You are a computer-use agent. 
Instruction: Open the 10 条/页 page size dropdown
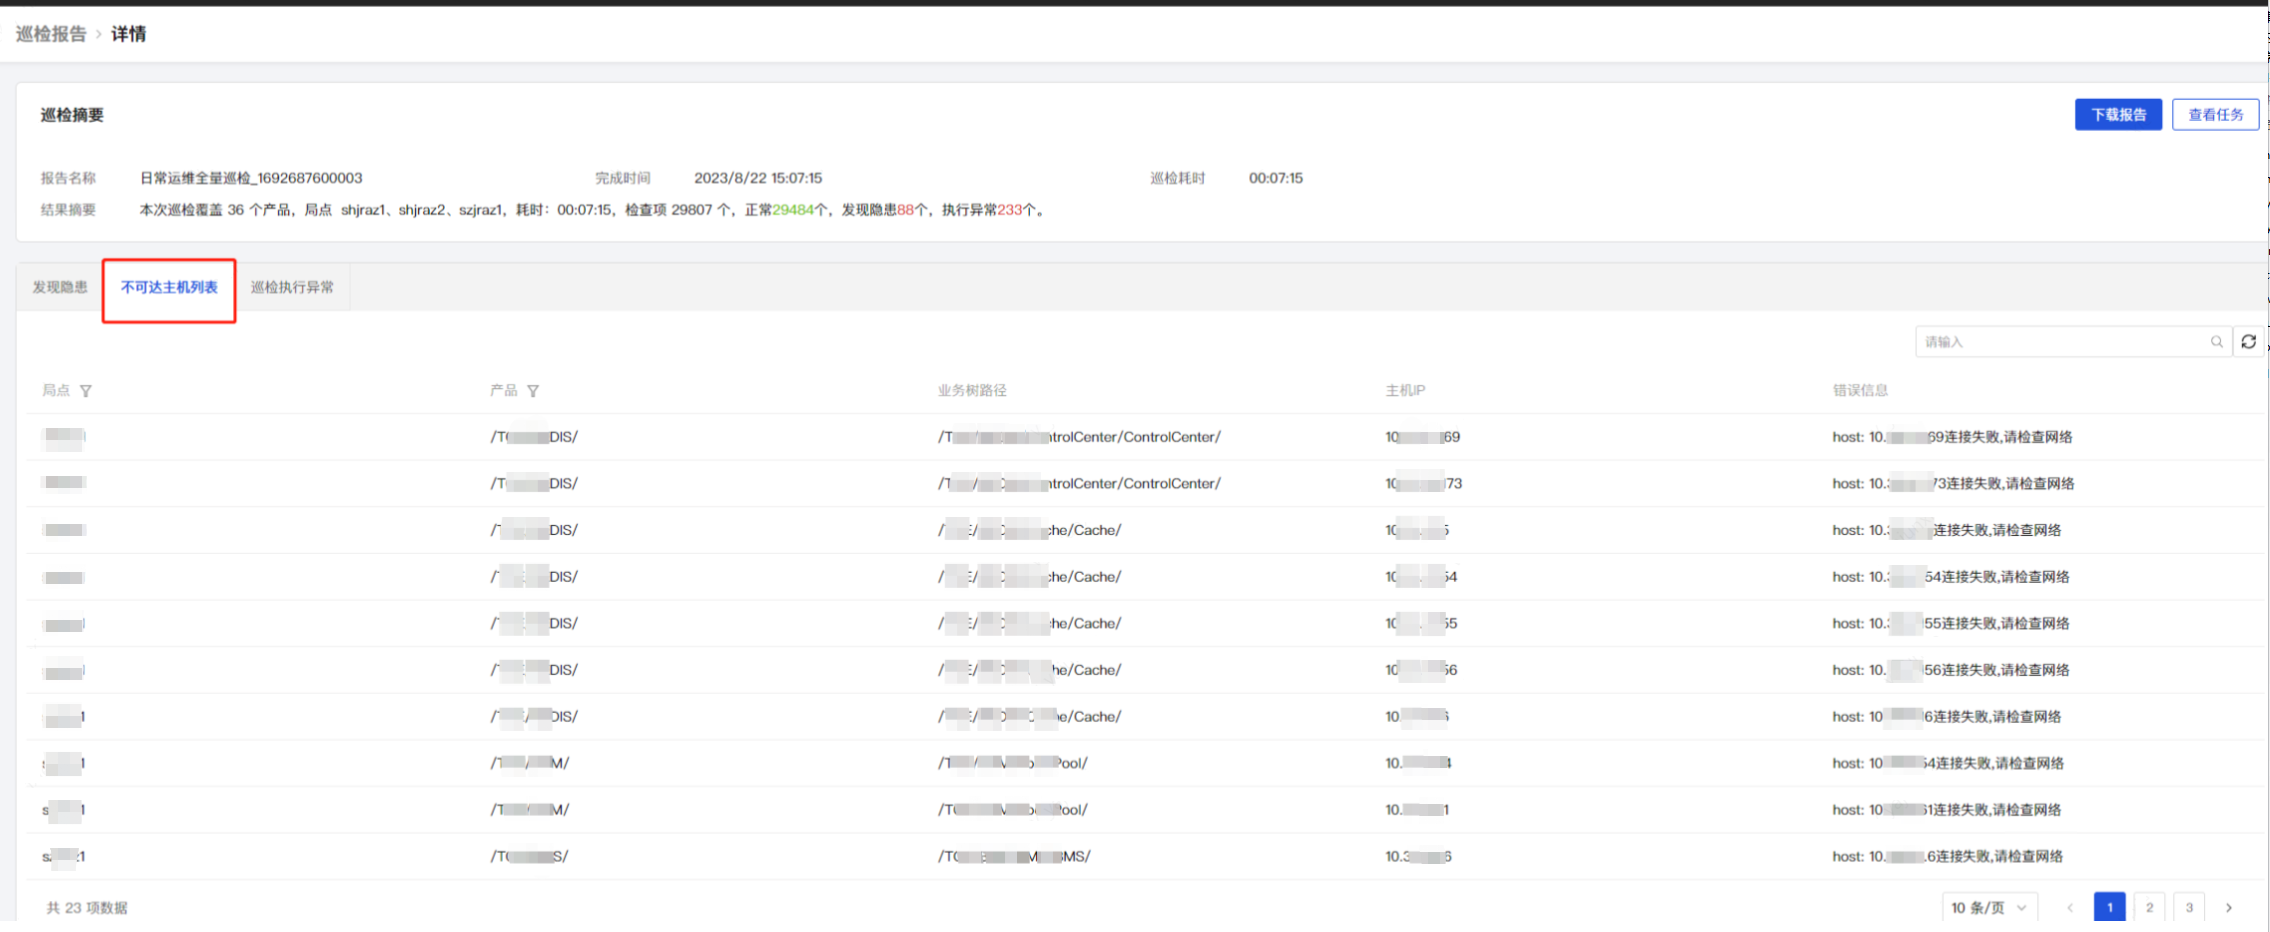pos(1988,908)
